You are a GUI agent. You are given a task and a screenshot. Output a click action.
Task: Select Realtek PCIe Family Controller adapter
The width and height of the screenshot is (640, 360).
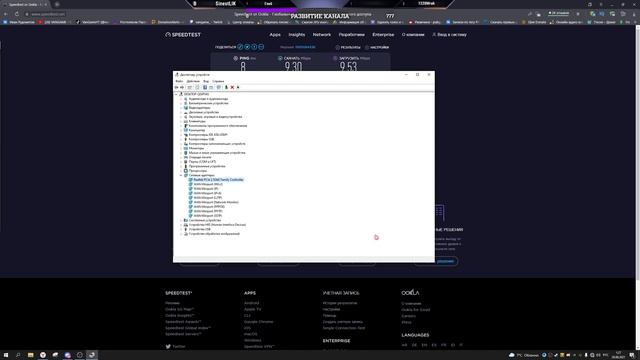[218, 180]
